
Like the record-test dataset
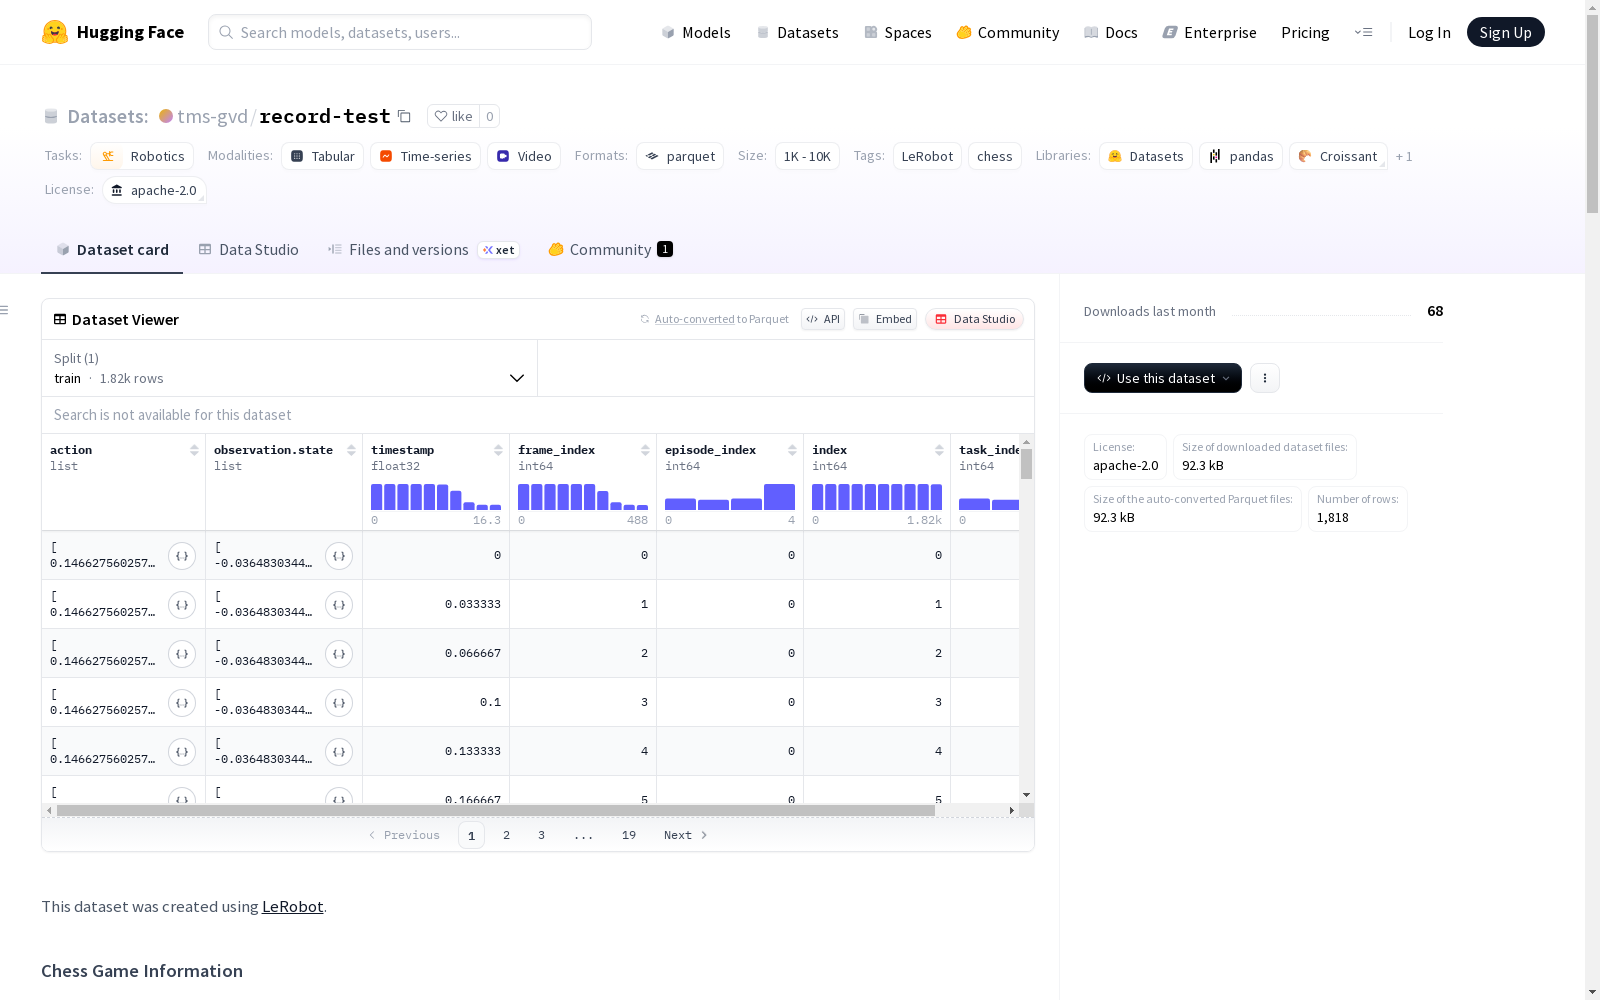coord(454,116)
